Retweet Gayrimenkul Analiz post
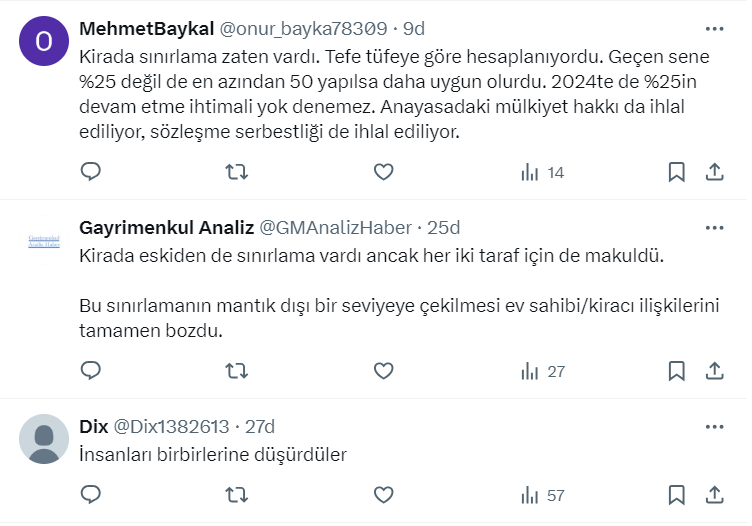The width and height of the screenshot is (752, 526). pos(237,371)
